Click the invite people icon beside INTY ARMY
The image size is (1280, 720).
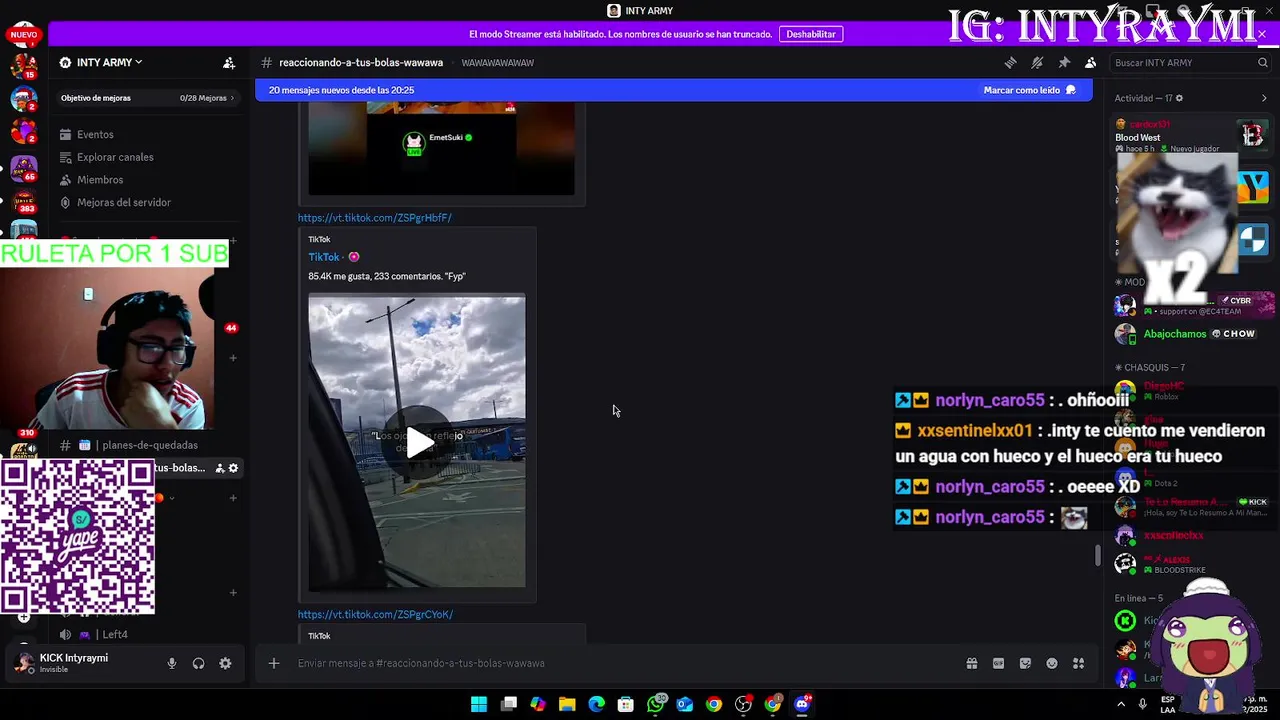(x=229, y=62)
